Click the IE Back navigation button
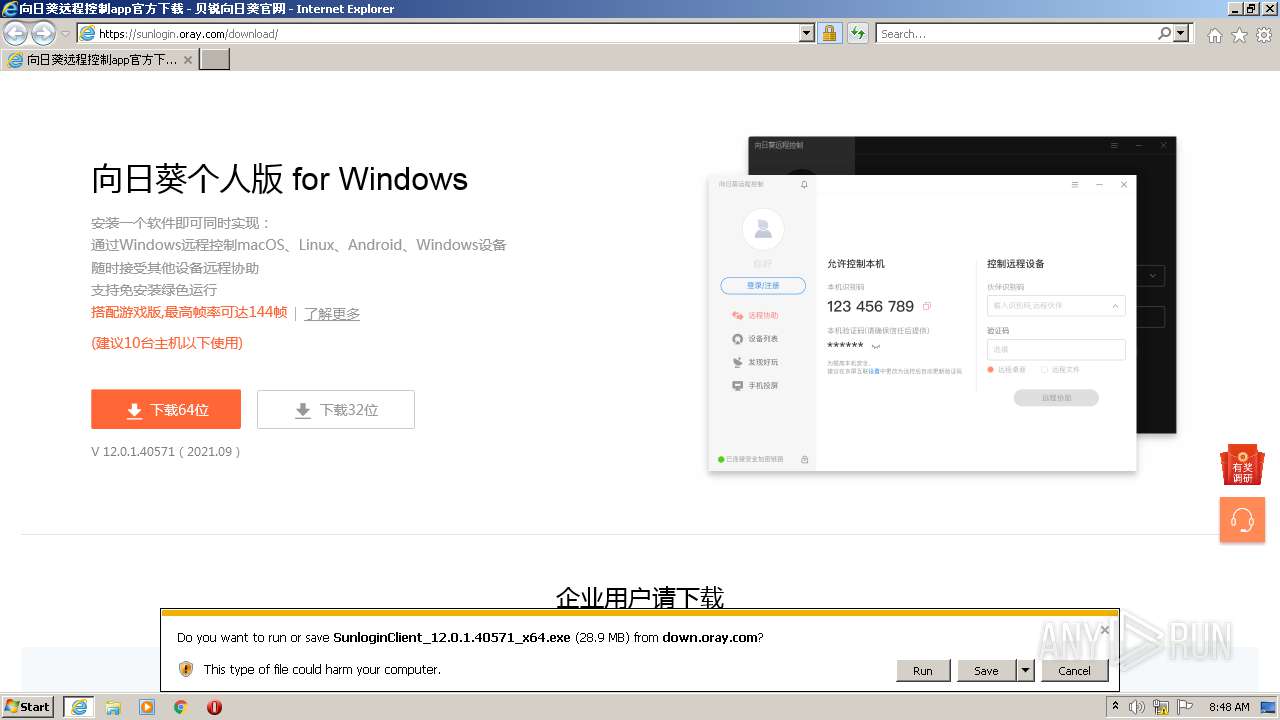1280x720 pixels. 15,33
